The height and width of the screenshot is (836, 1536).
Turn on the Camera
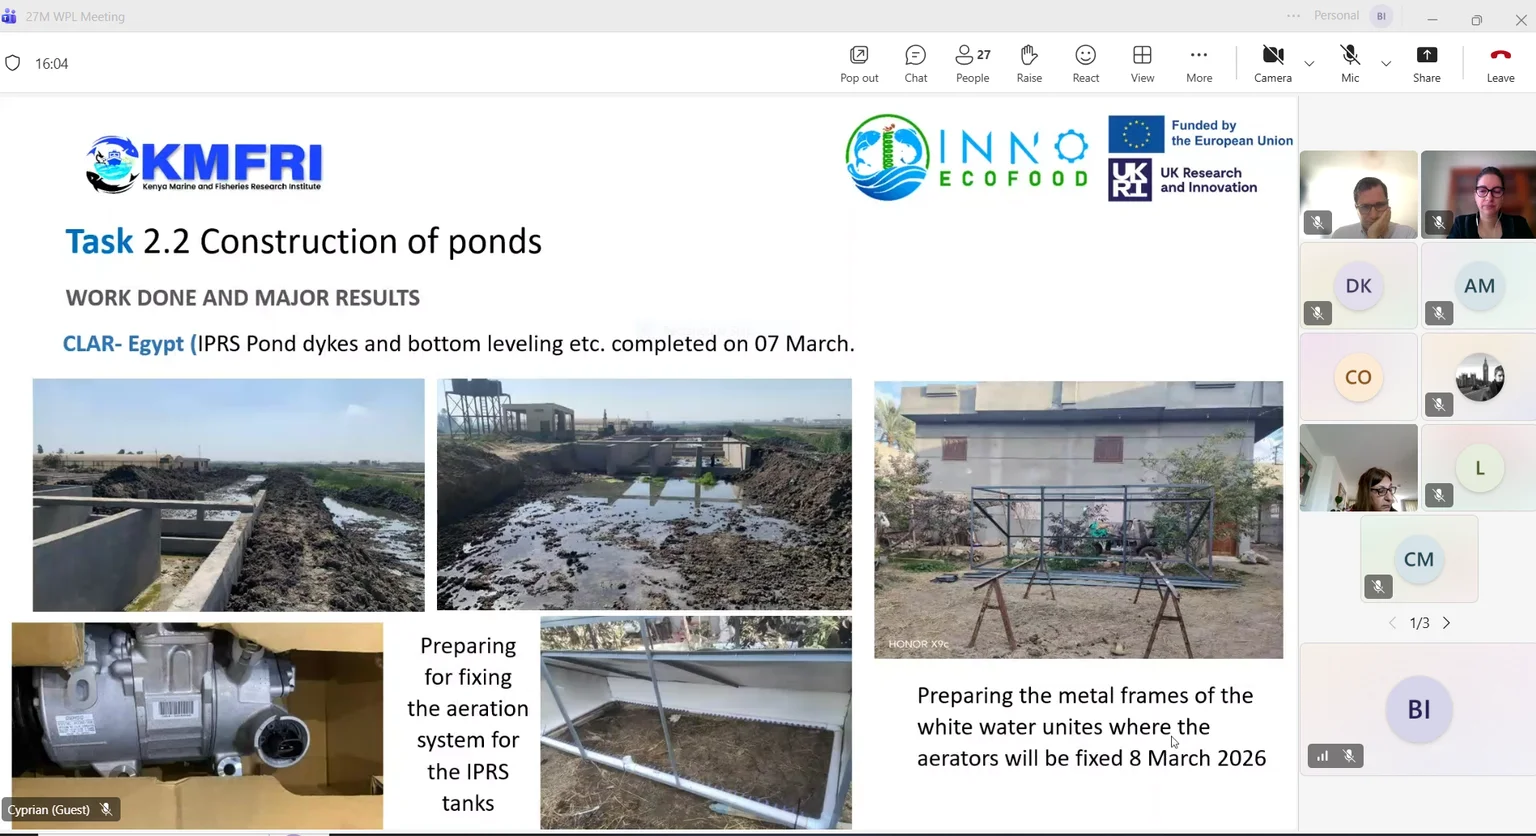click(x=1272, y=64)
